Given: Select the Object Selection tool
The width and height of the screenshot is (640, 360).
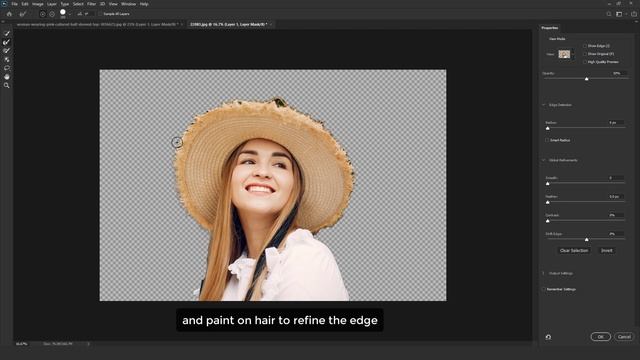Looking at the screenshot, I should click(7, 59).
